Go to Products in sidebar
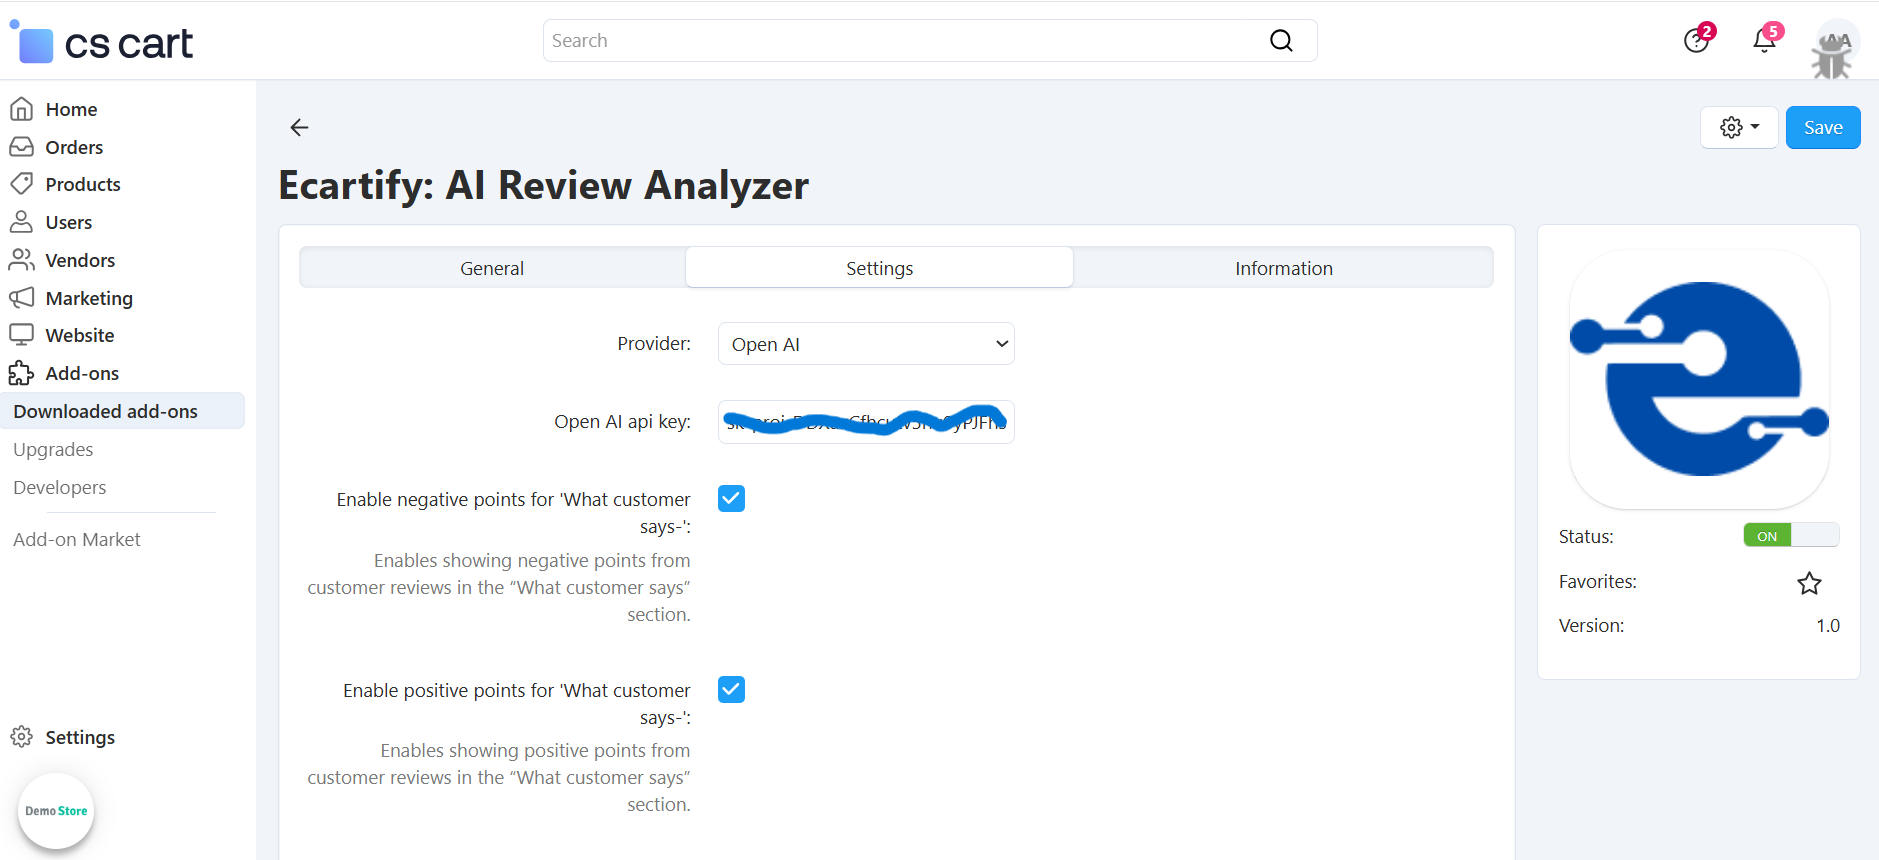 pos(83,185)
